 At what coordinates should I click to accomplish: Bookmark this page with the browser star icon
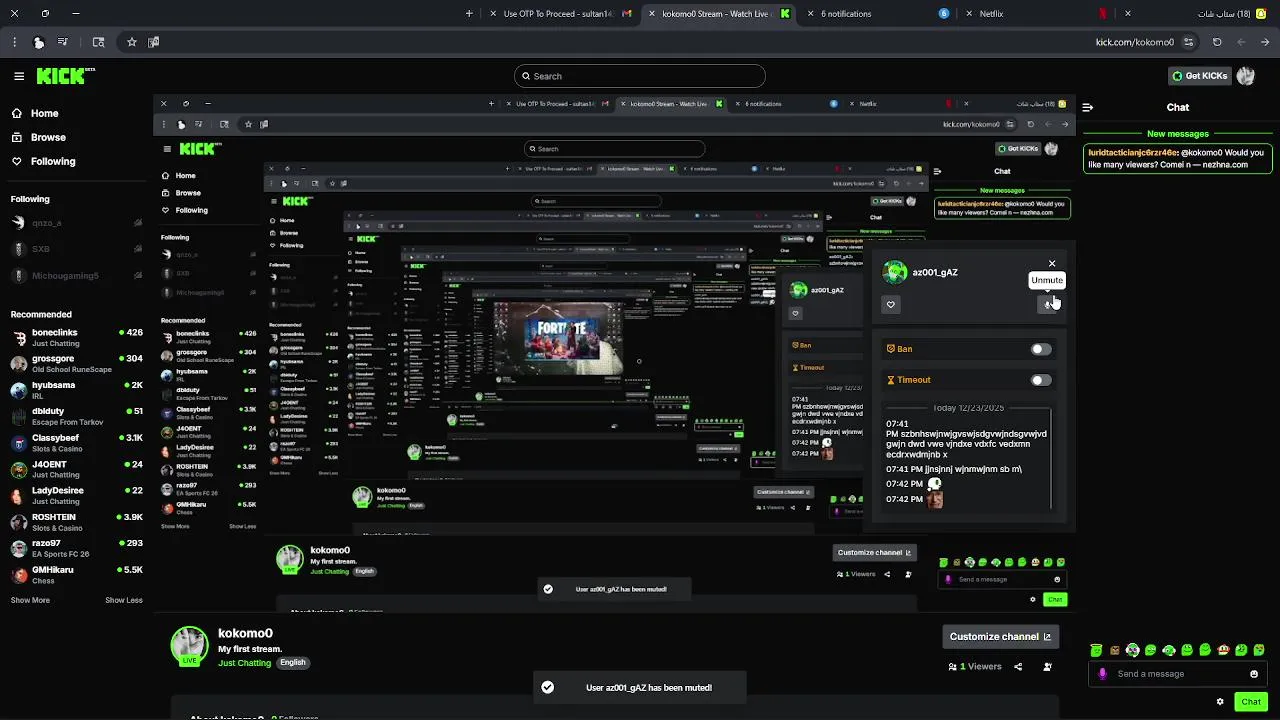tap(131, 42)
